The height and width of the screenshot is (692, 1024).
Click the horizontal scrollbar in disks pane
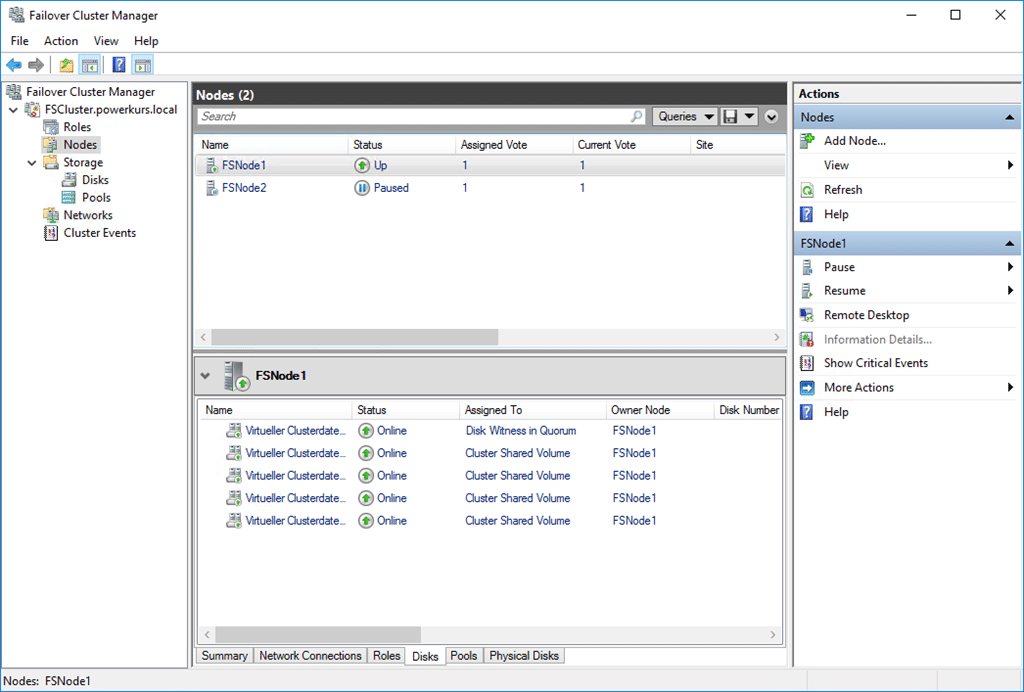(318, 634)
